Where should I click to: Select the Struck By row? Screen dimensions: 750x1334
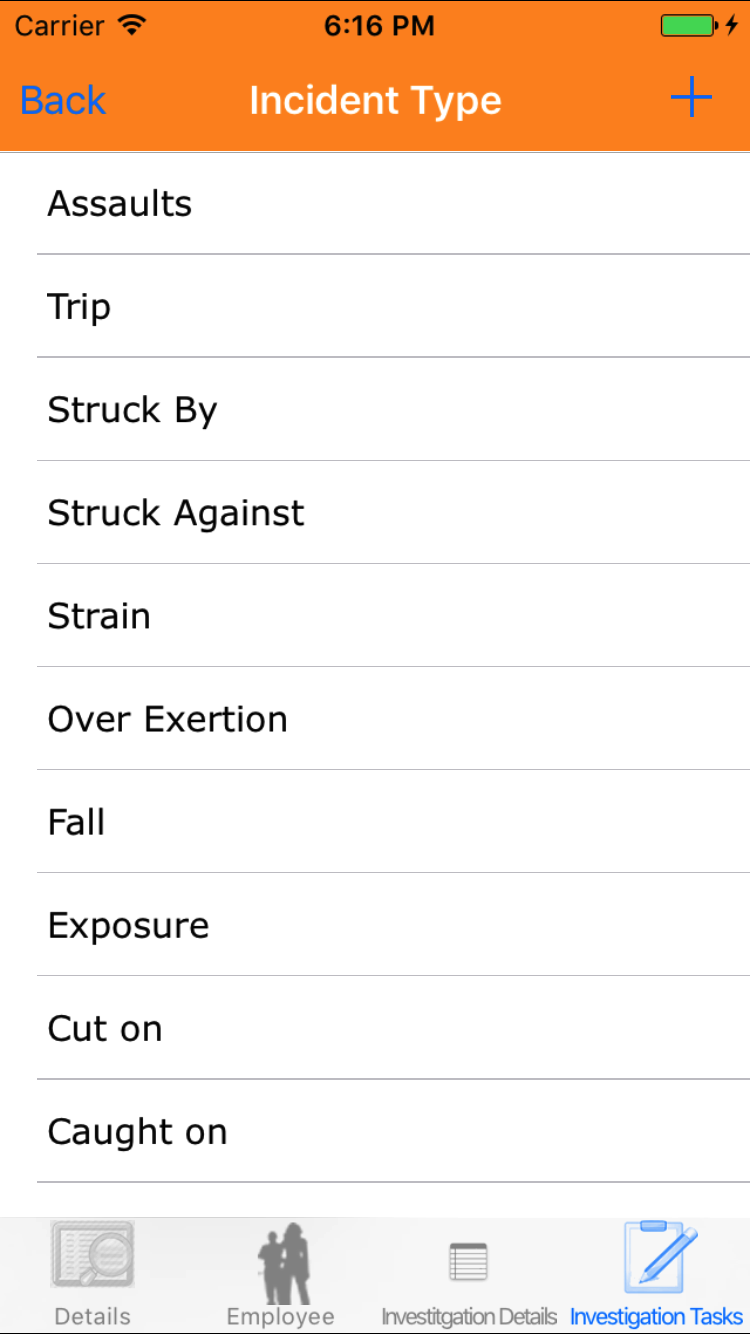pyautogui.click(x=393, y=410)
